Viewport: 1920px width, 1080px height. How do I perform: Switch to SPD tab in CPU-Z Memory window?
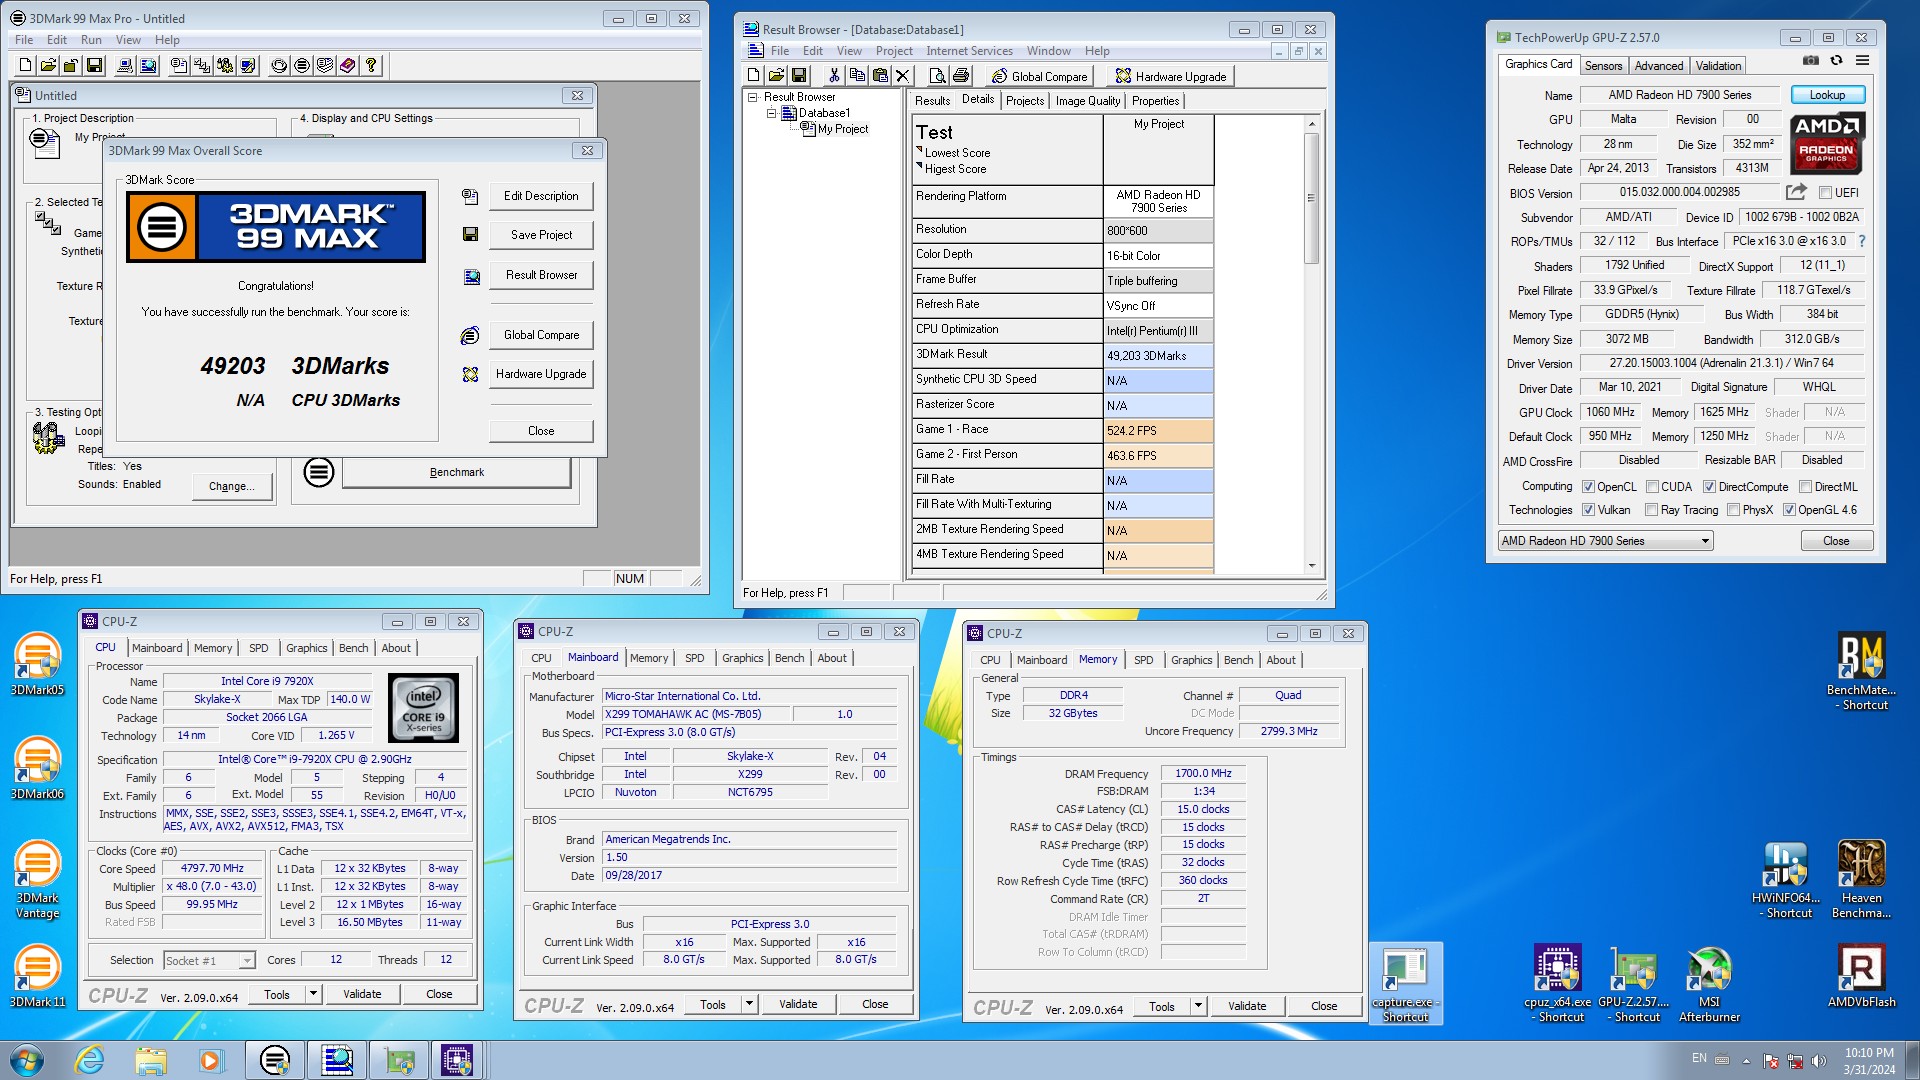1143,660
